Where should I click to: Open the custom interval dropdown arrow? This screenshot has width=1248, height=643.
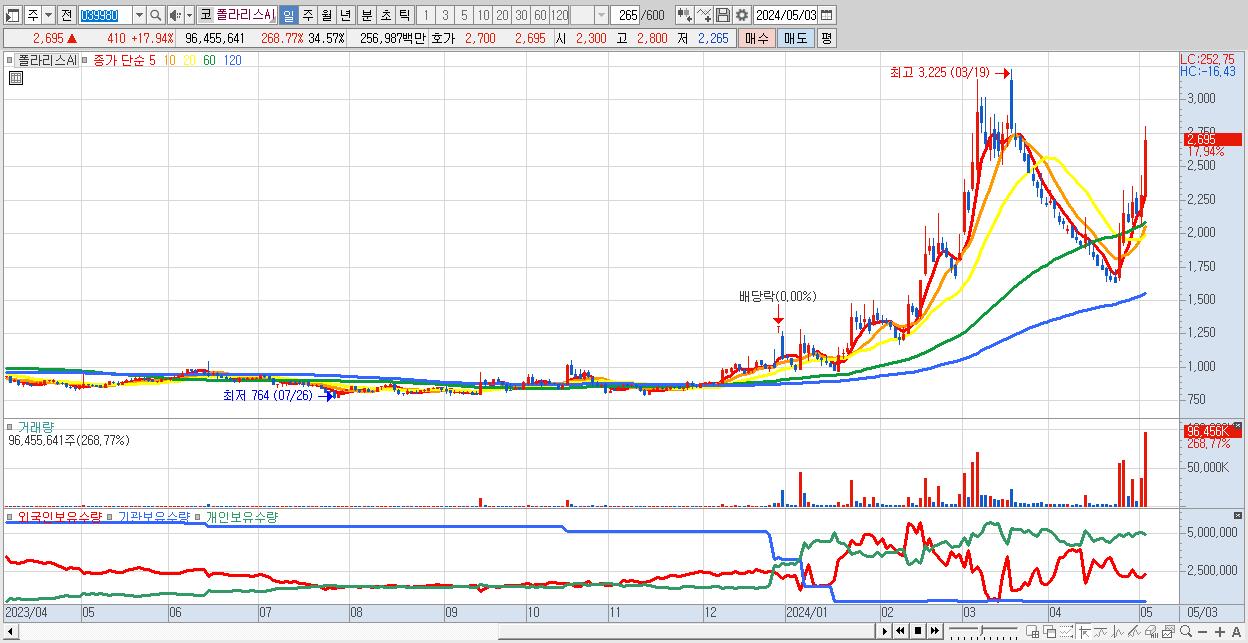(601, 15)
